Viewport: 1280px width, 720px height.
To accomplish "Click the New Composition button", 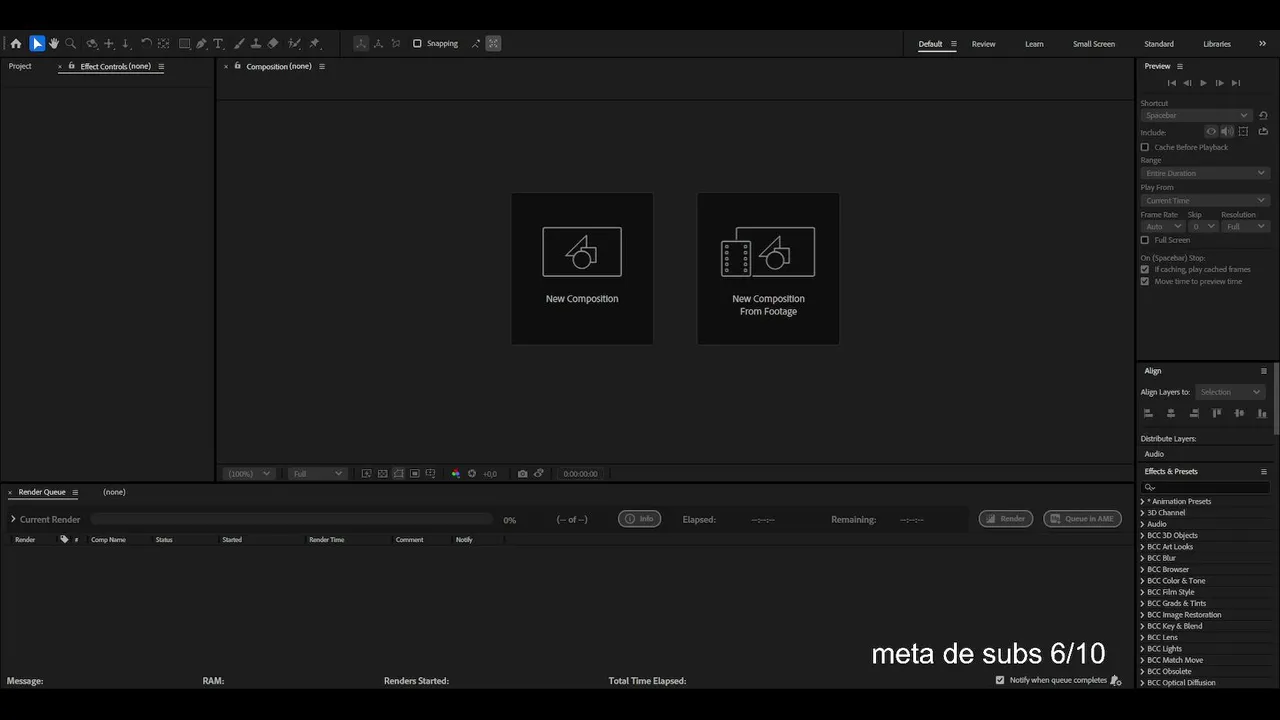I will [x=582, y=269].
